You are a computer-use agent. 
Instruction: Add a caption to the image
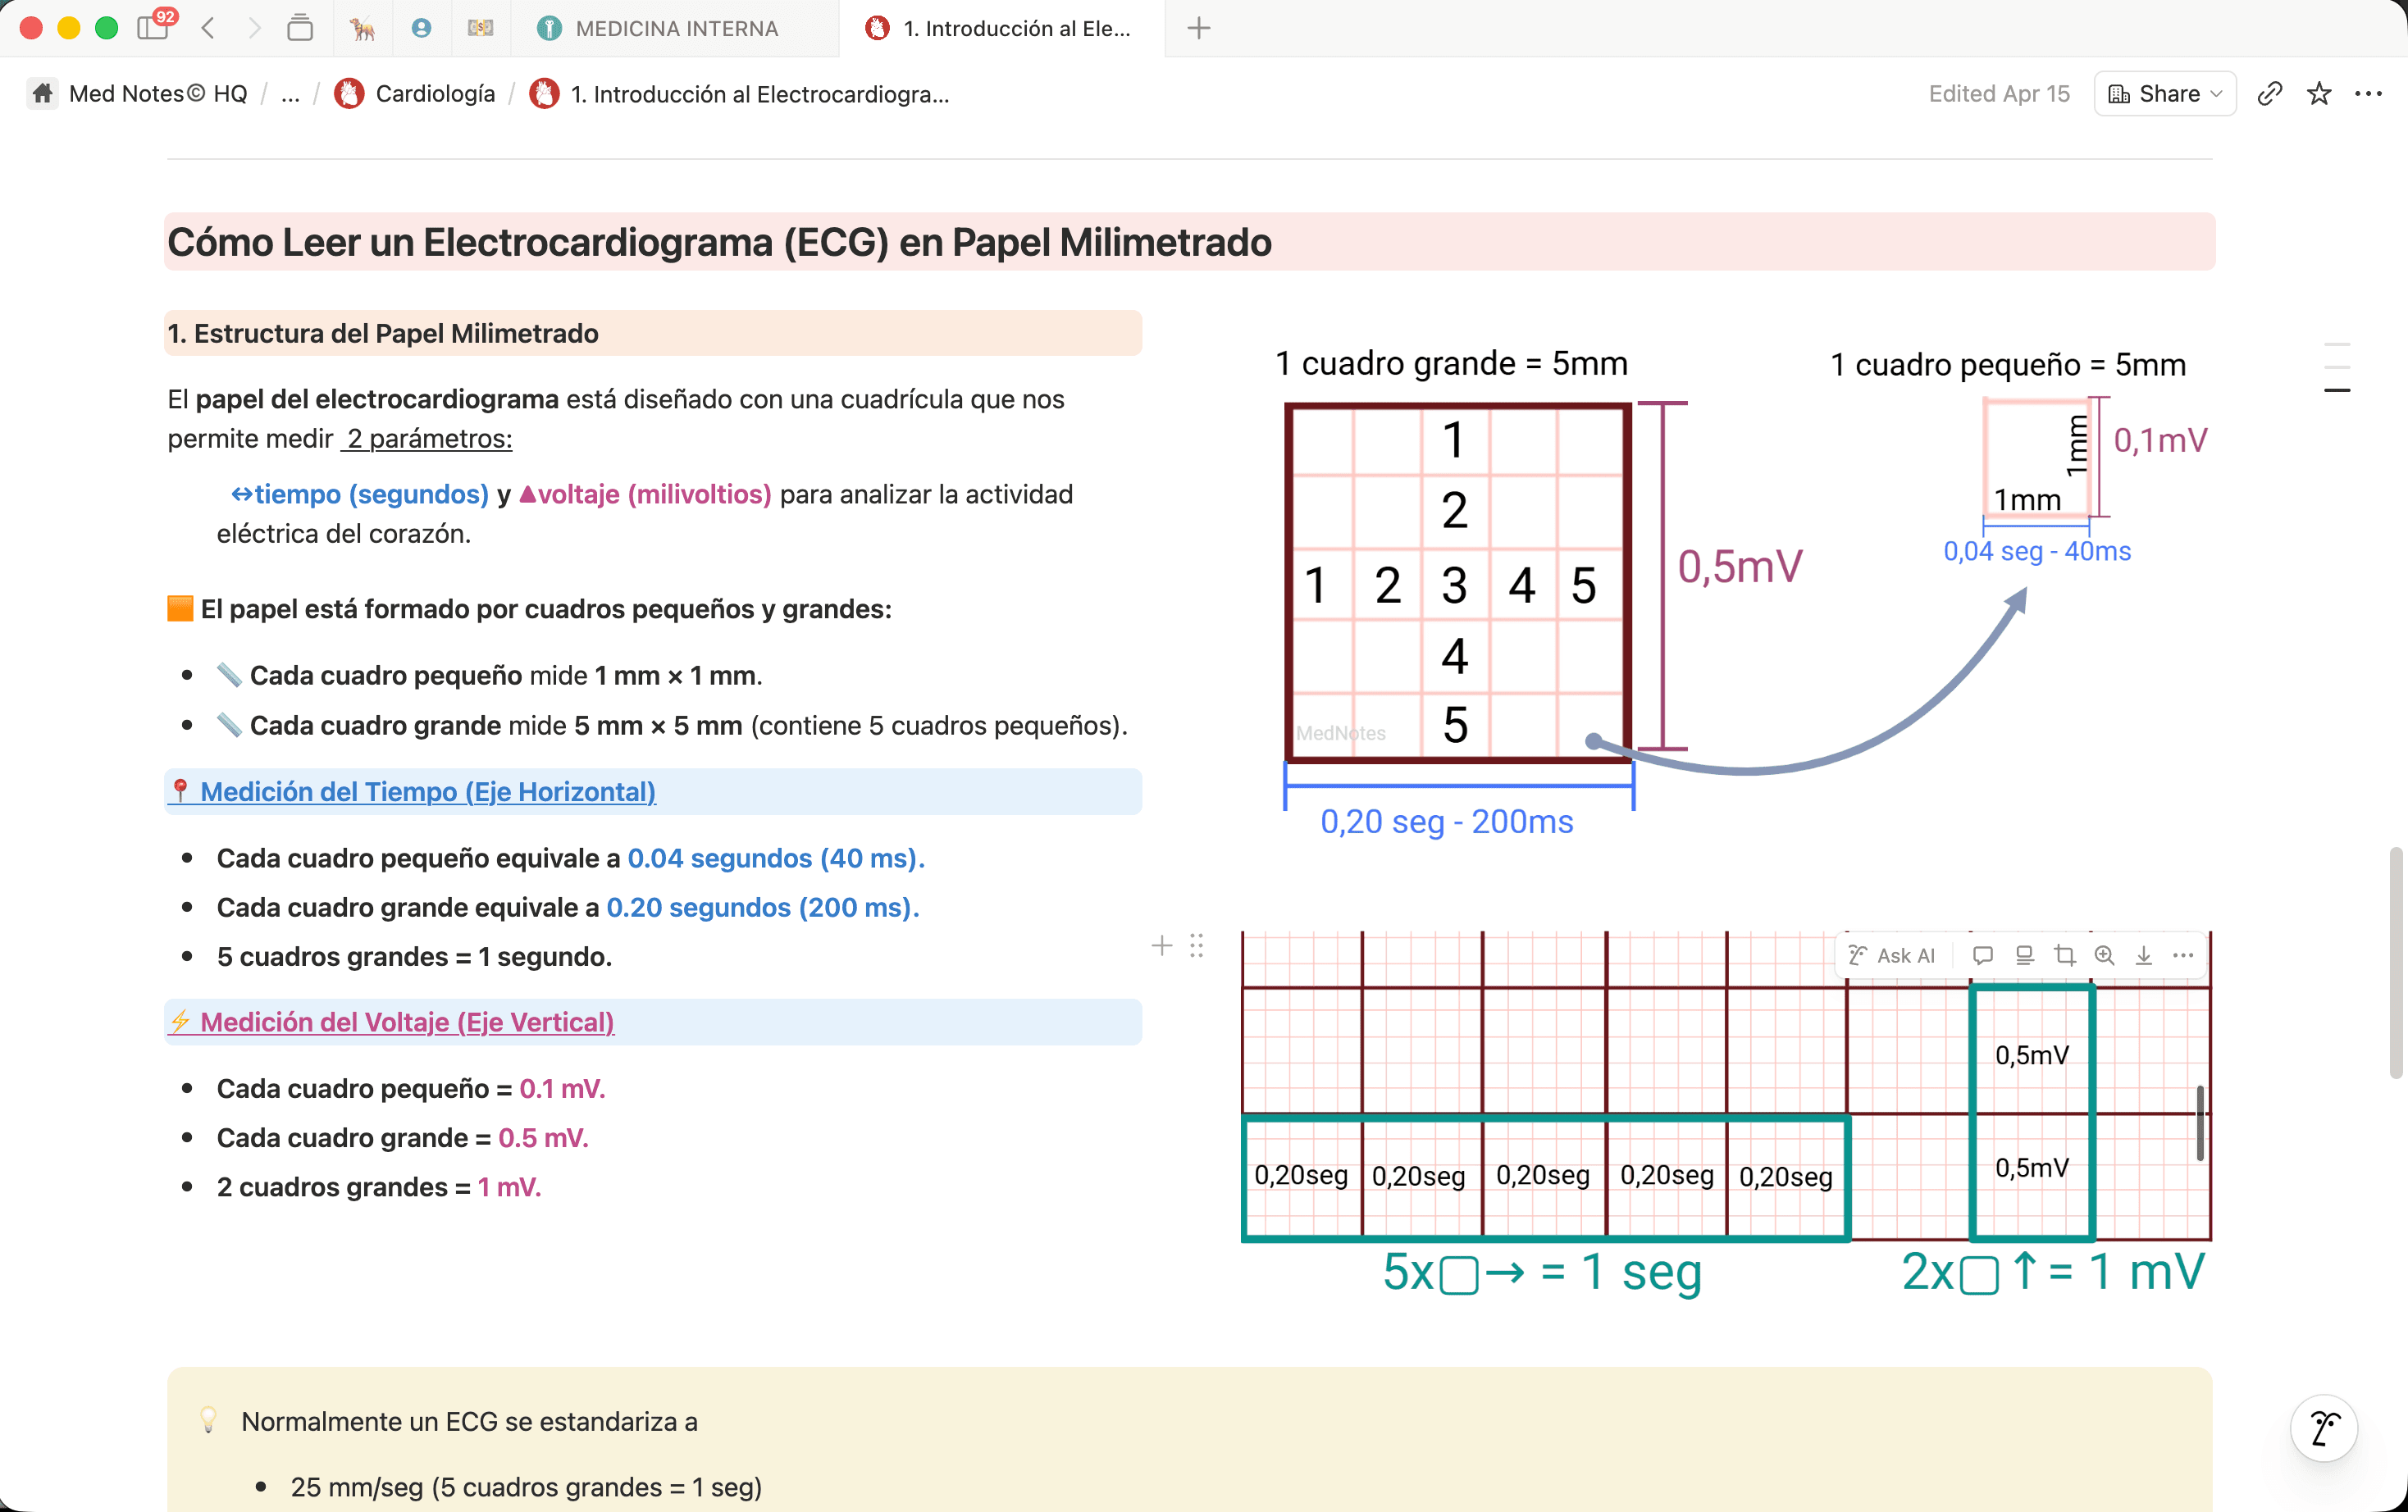[2024, 955]
